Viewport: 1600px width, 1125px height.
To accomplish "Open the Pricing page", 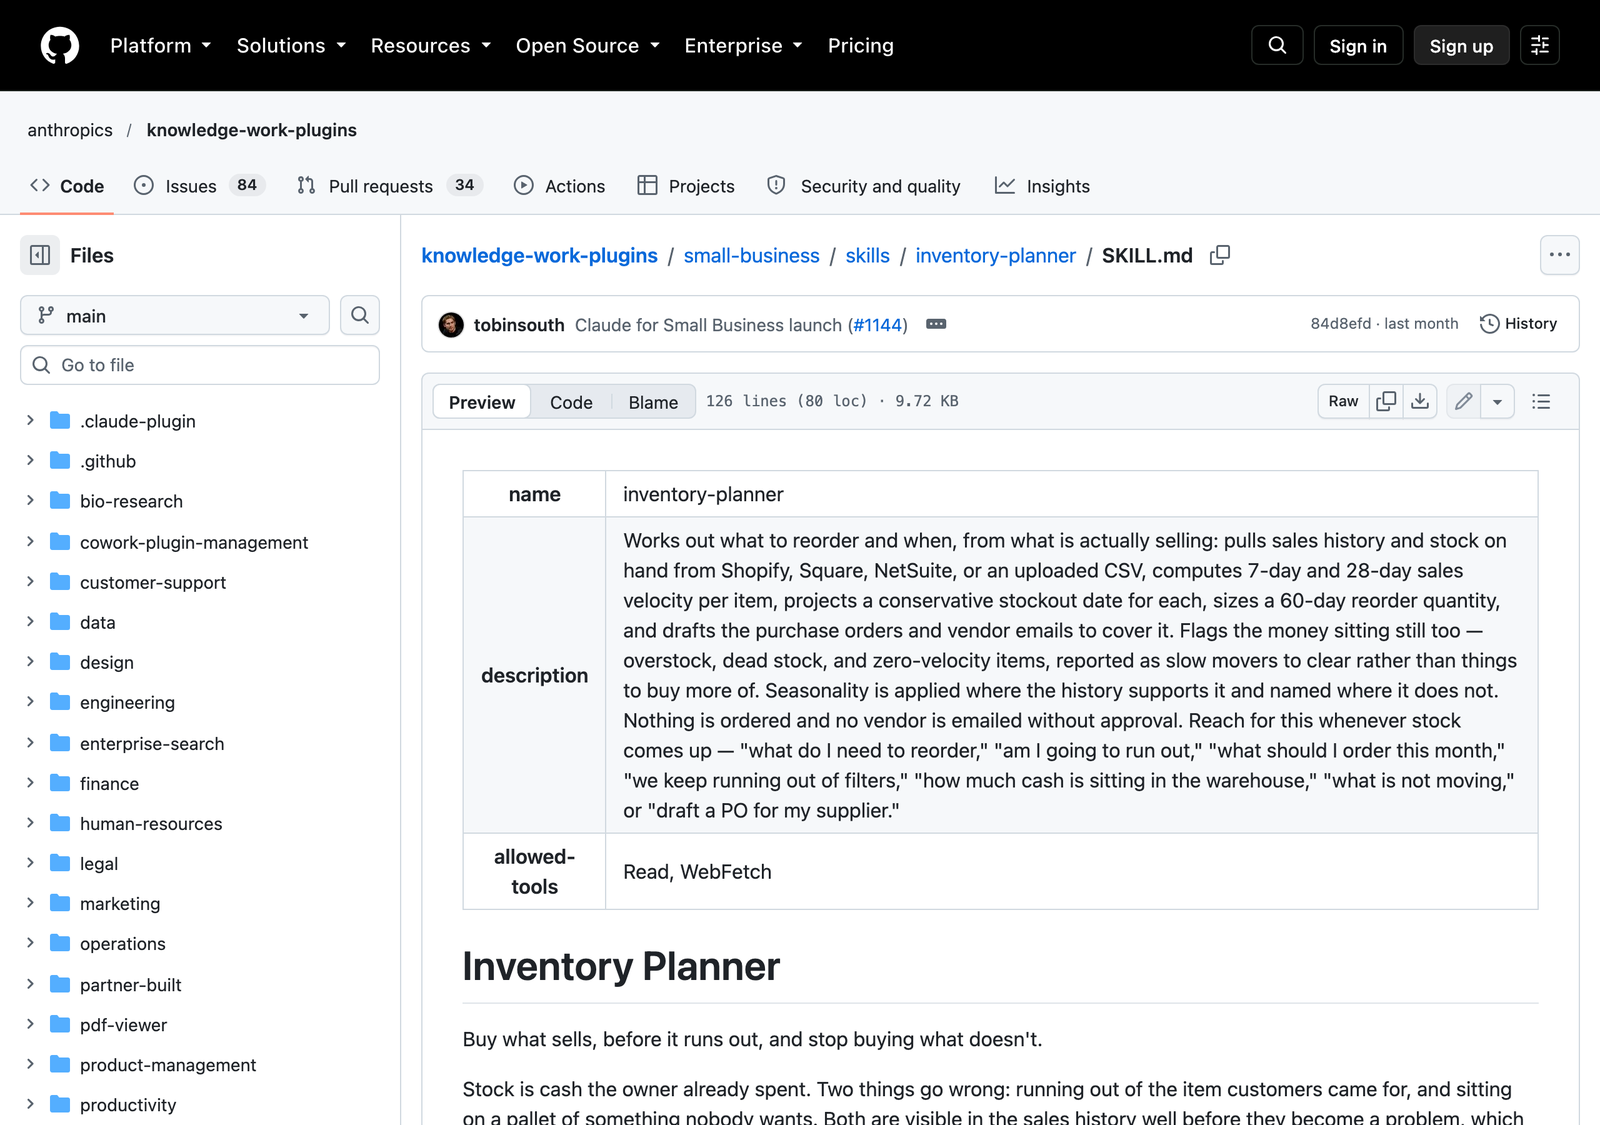I will tap(860, 46).
